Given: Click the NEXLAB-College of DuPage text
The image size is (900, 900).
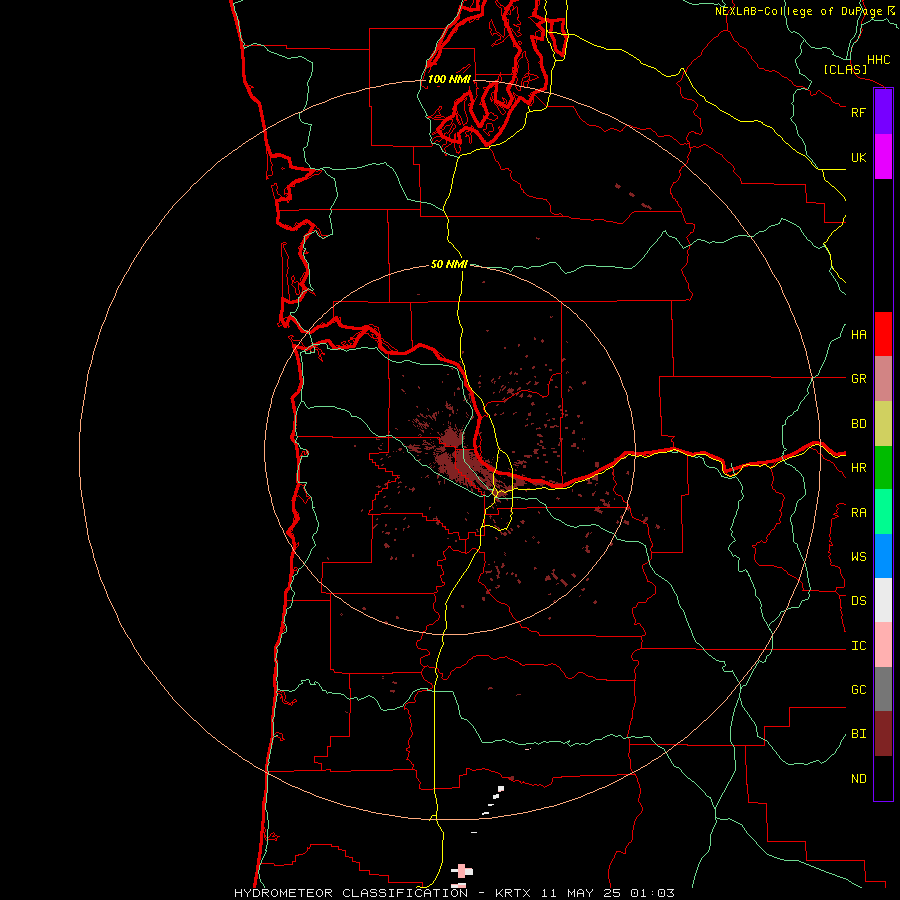Looking at the screenshot, I should 798,11.
